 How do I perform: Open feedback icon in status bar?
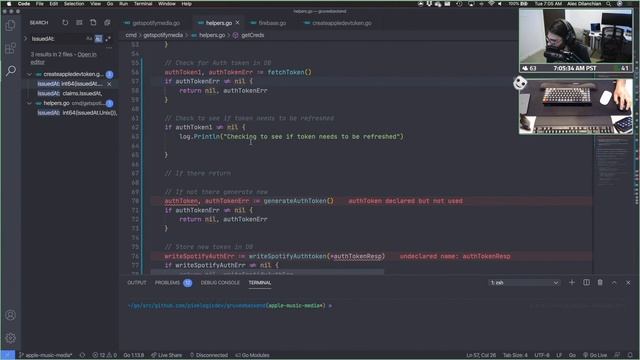617,355
